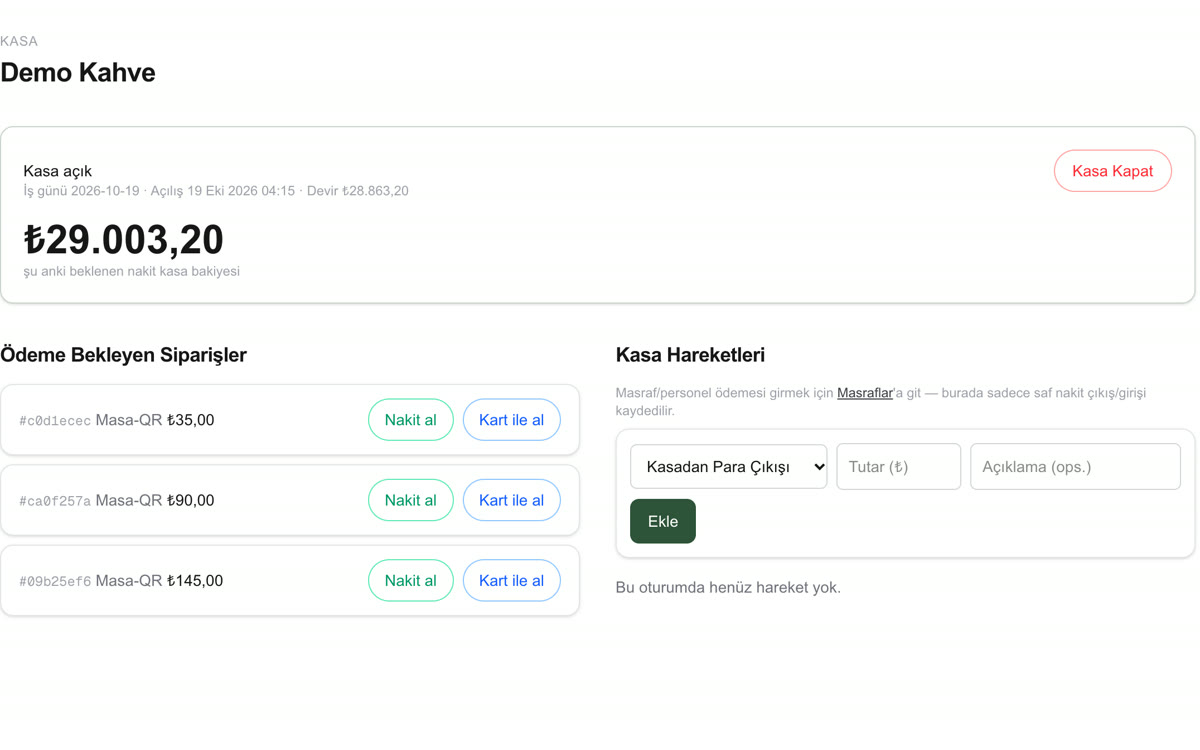This screenshot has height=750, width=1200.
Task: Click the ₺145,00 order amount
Action: point(195,580)
